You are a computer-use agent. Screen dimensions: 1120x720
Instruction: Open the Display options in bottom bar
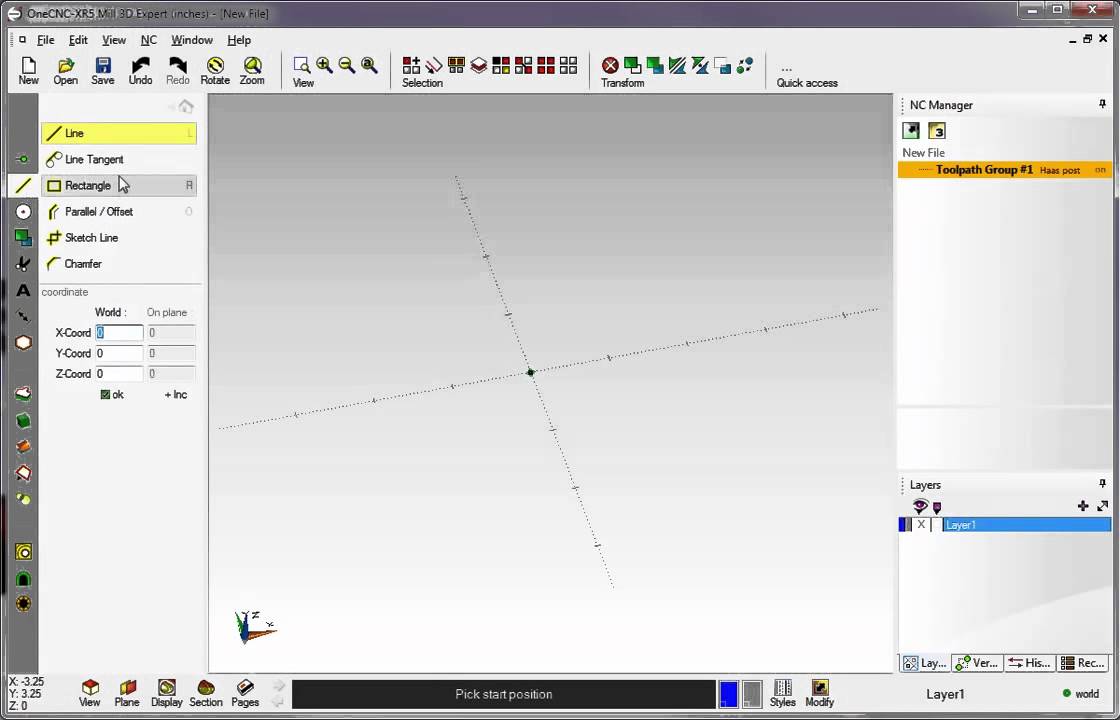click(166, 694)
